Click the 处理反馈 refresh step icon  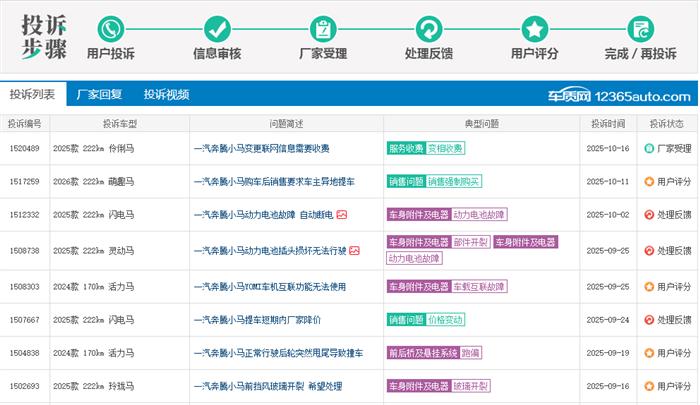pyautogui.click(x=429, y=28)
